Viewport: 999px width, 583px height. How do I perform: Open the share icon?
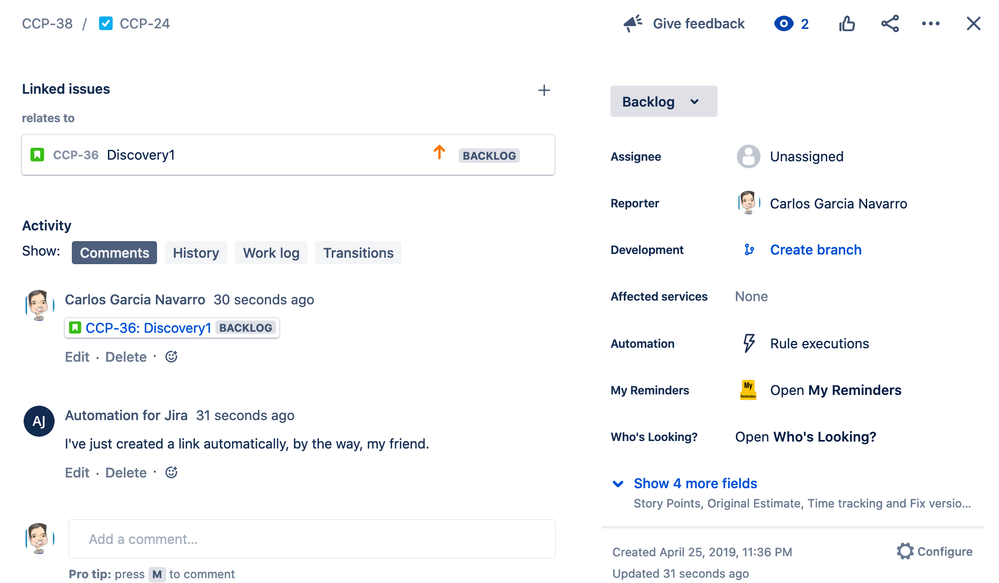(890, 24)
